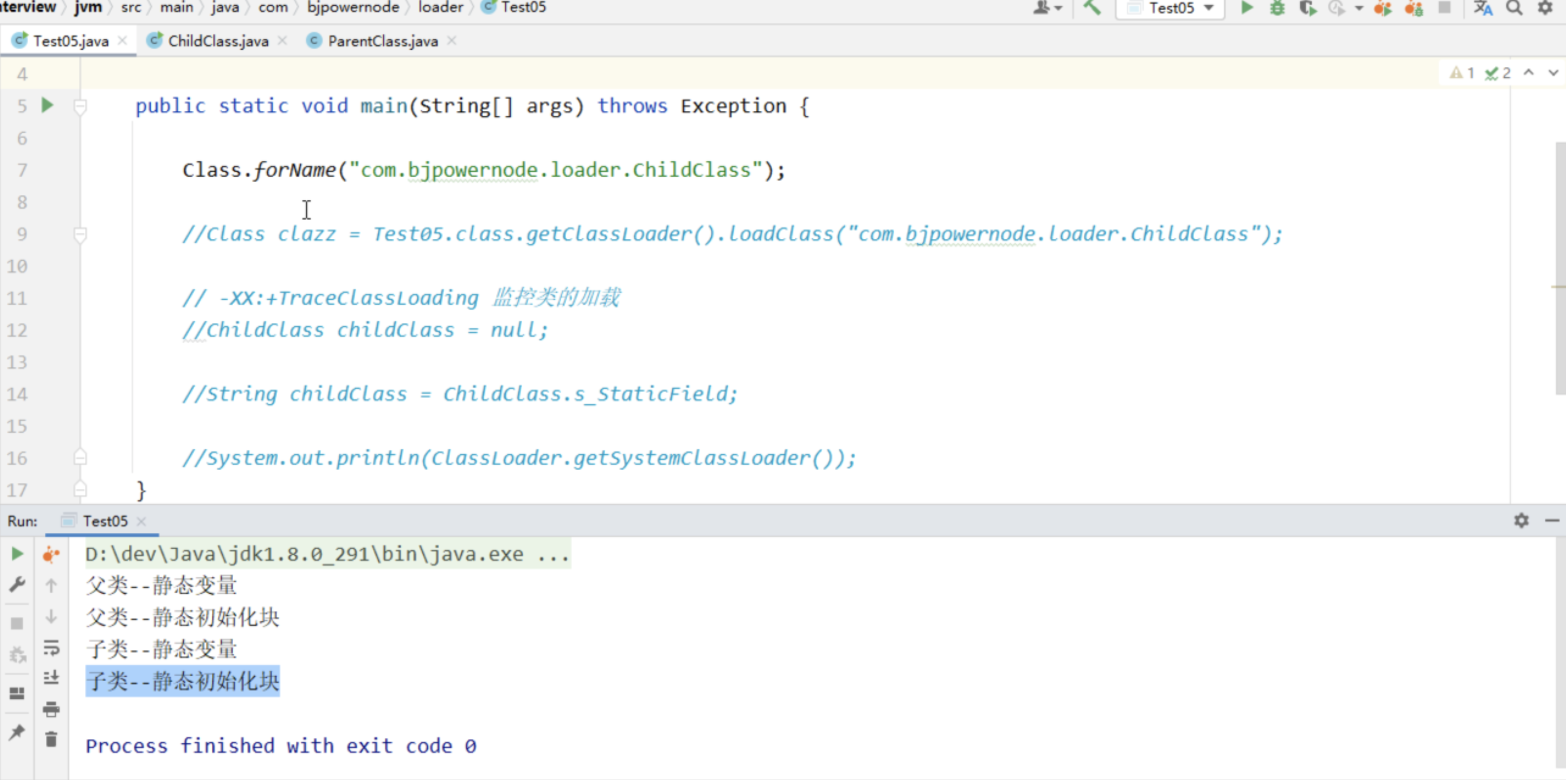This screenshot has width=1566, height=780.
Task: Click the Test05 breadcrumb with class icon
Action: [x=514, y=8]
